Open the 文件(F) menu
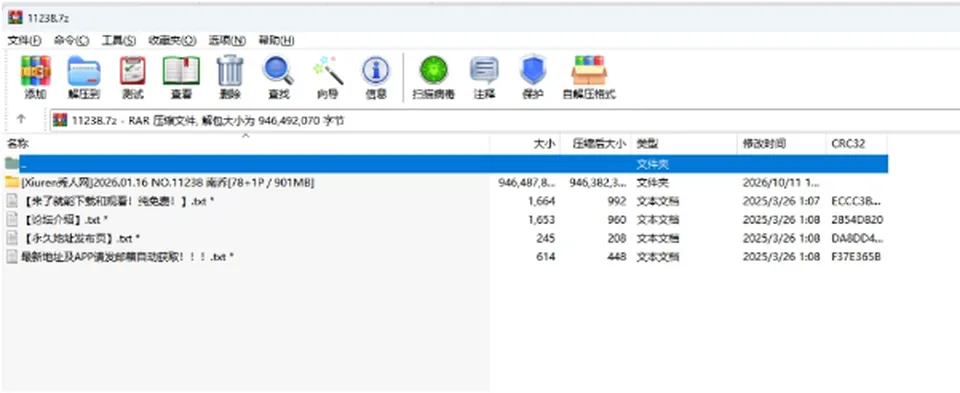 point(24,40)
